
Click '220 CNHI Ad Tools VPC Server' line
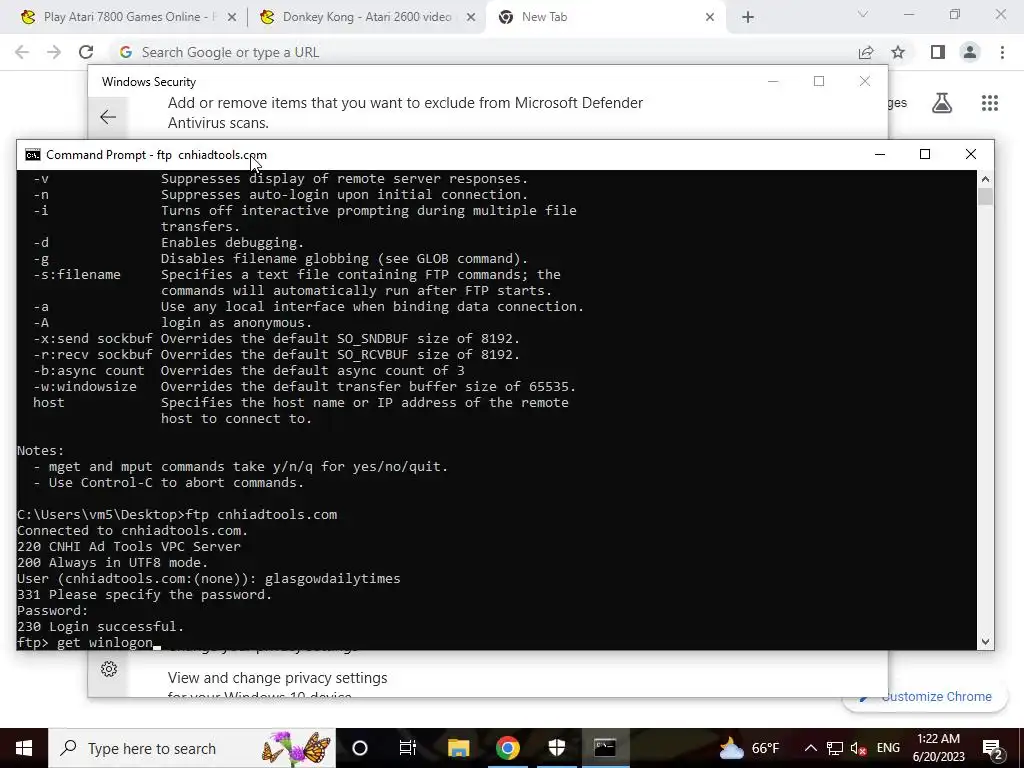(129, 547)
